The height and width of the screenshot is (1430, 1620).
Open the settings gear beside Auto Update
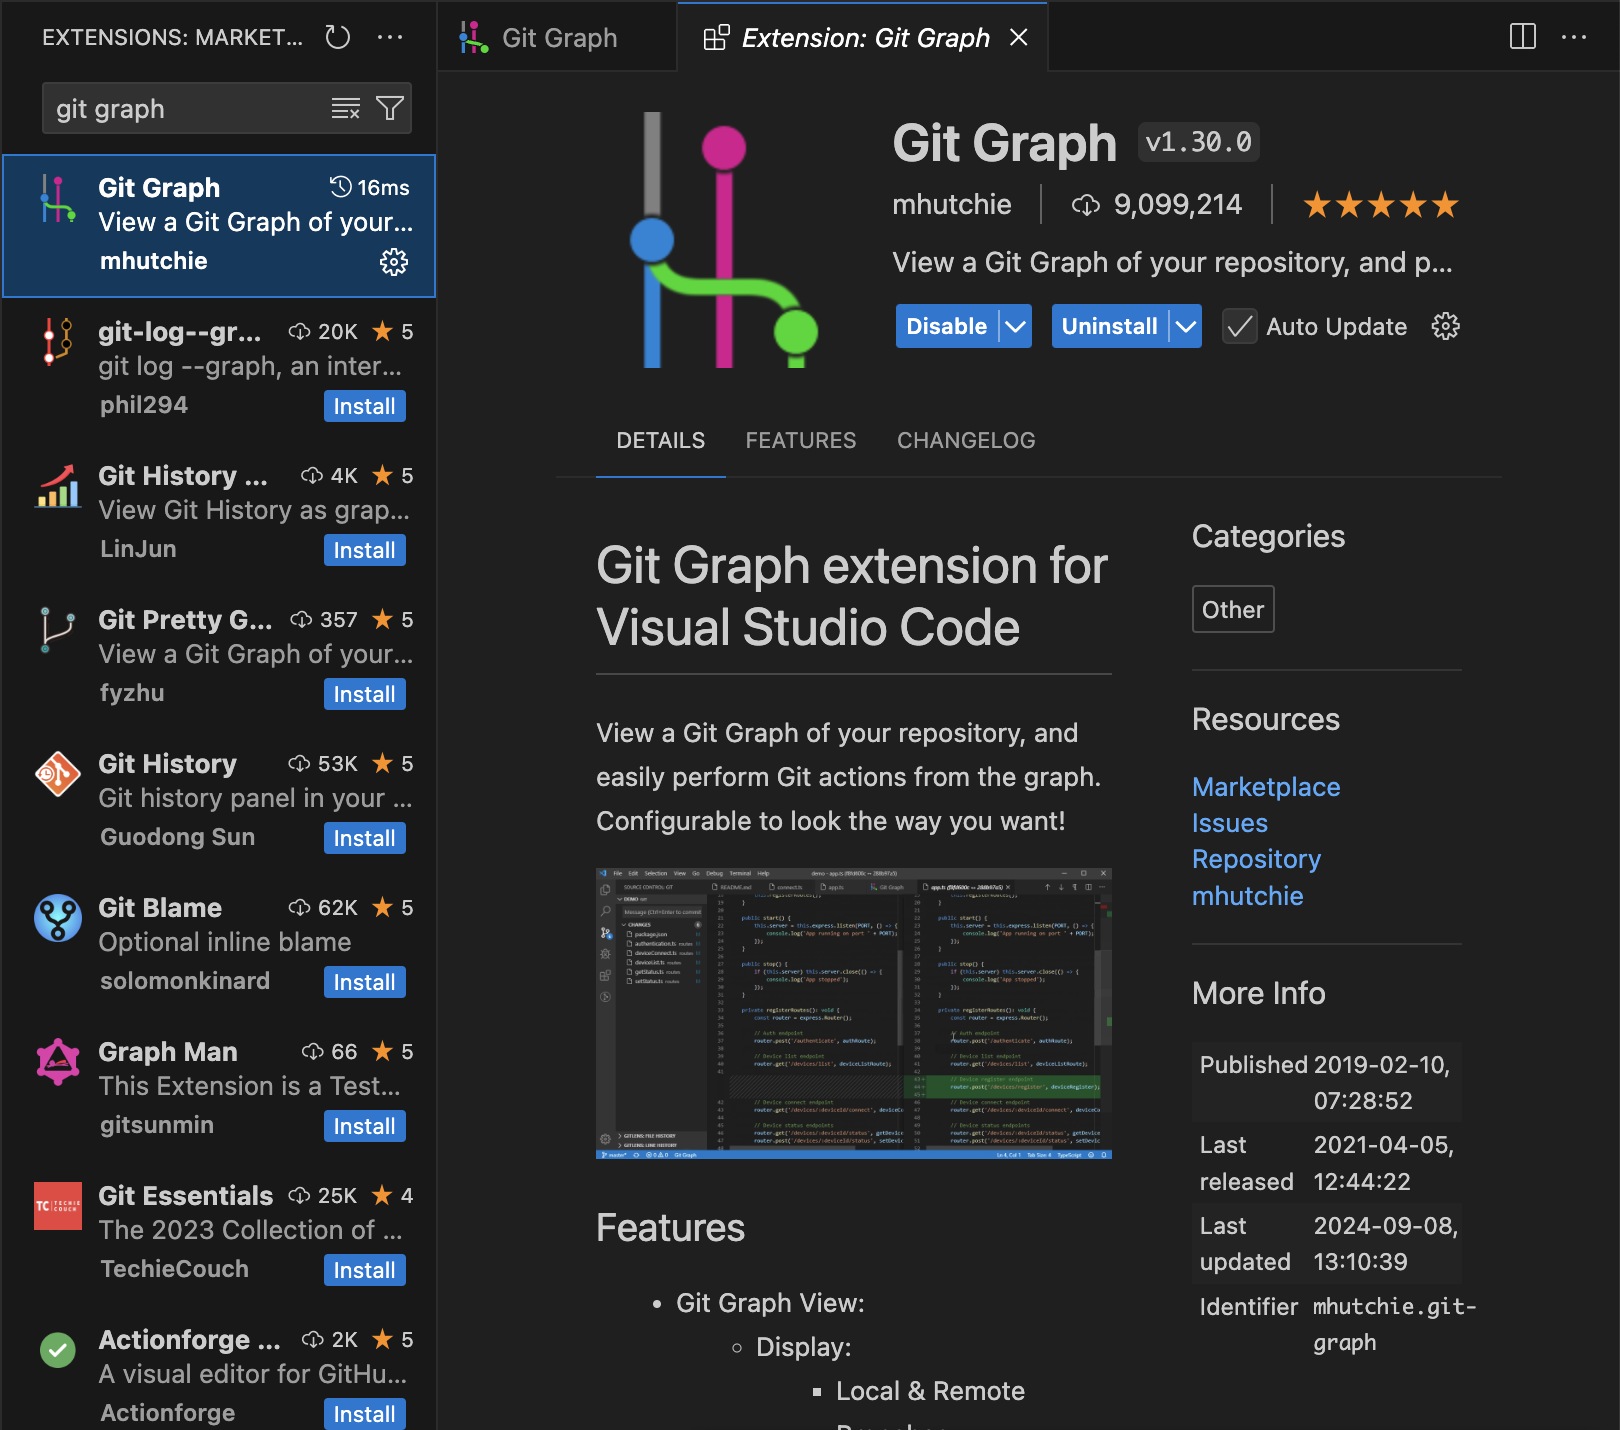click(1446, 326)
